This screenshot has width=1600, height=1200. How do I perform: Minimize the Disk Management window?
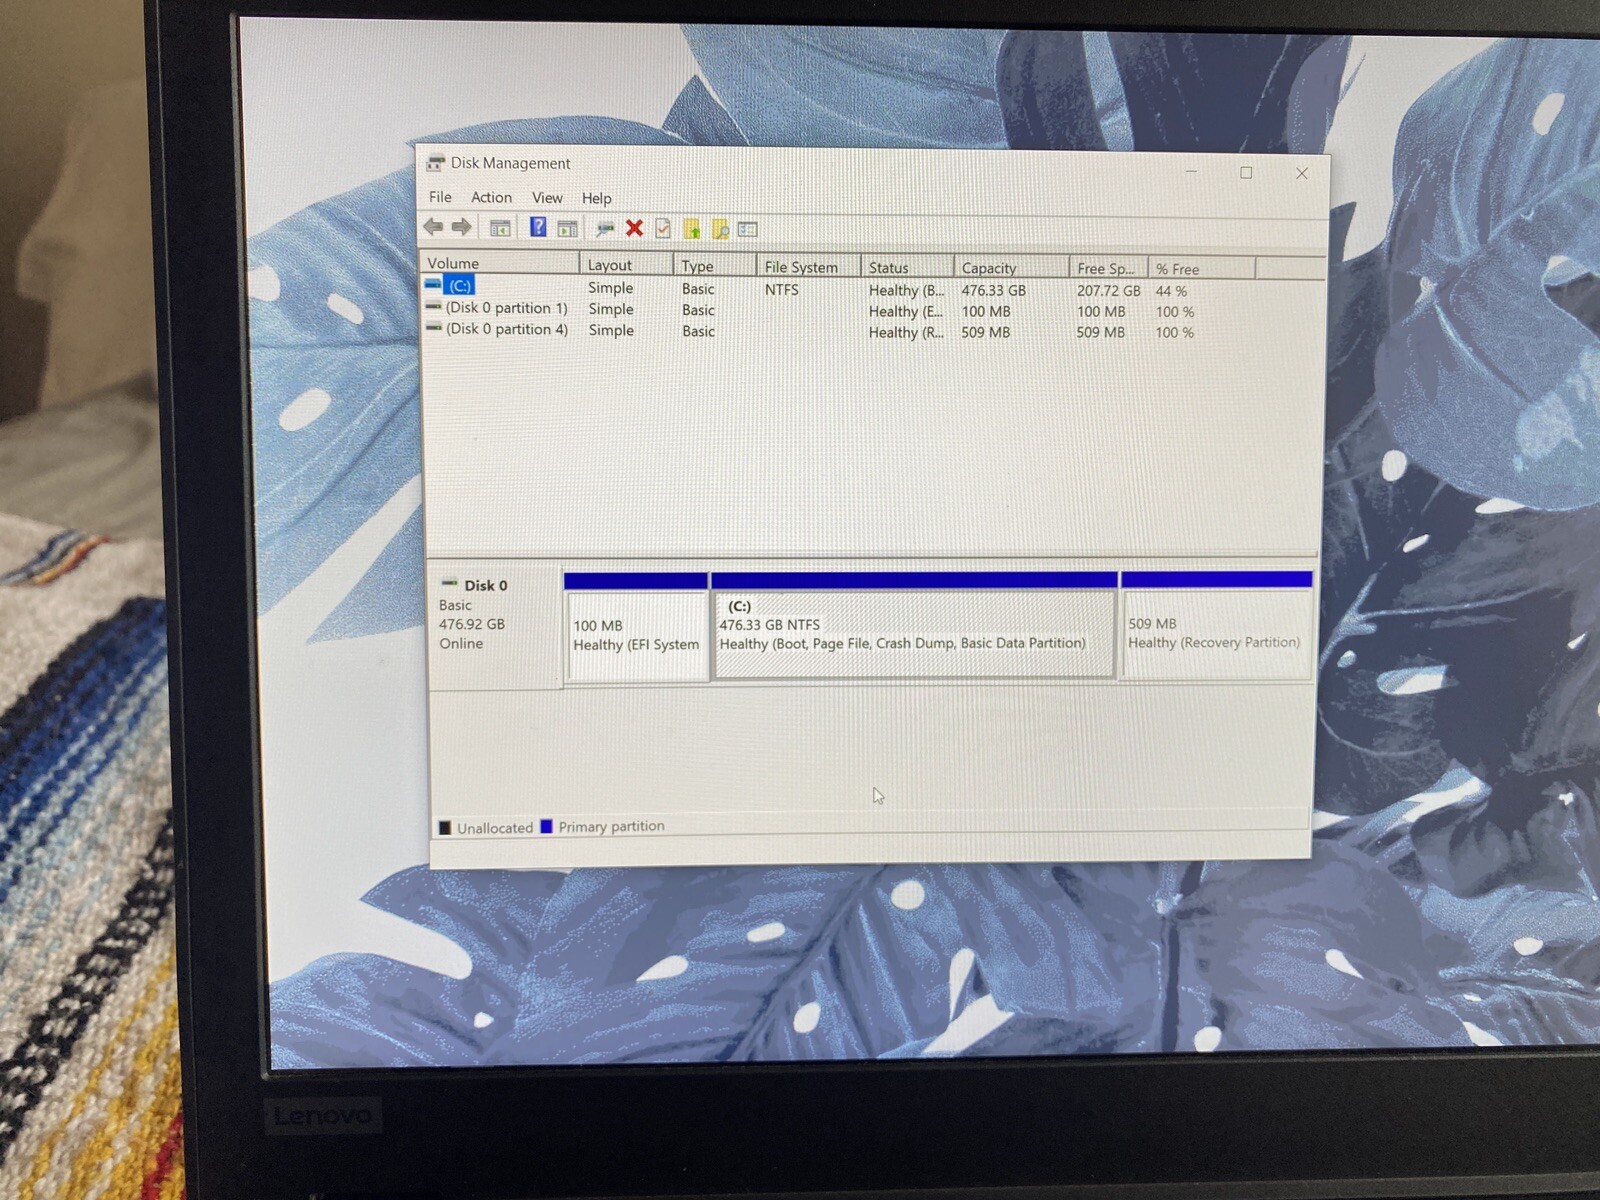tap(1191, 172)
